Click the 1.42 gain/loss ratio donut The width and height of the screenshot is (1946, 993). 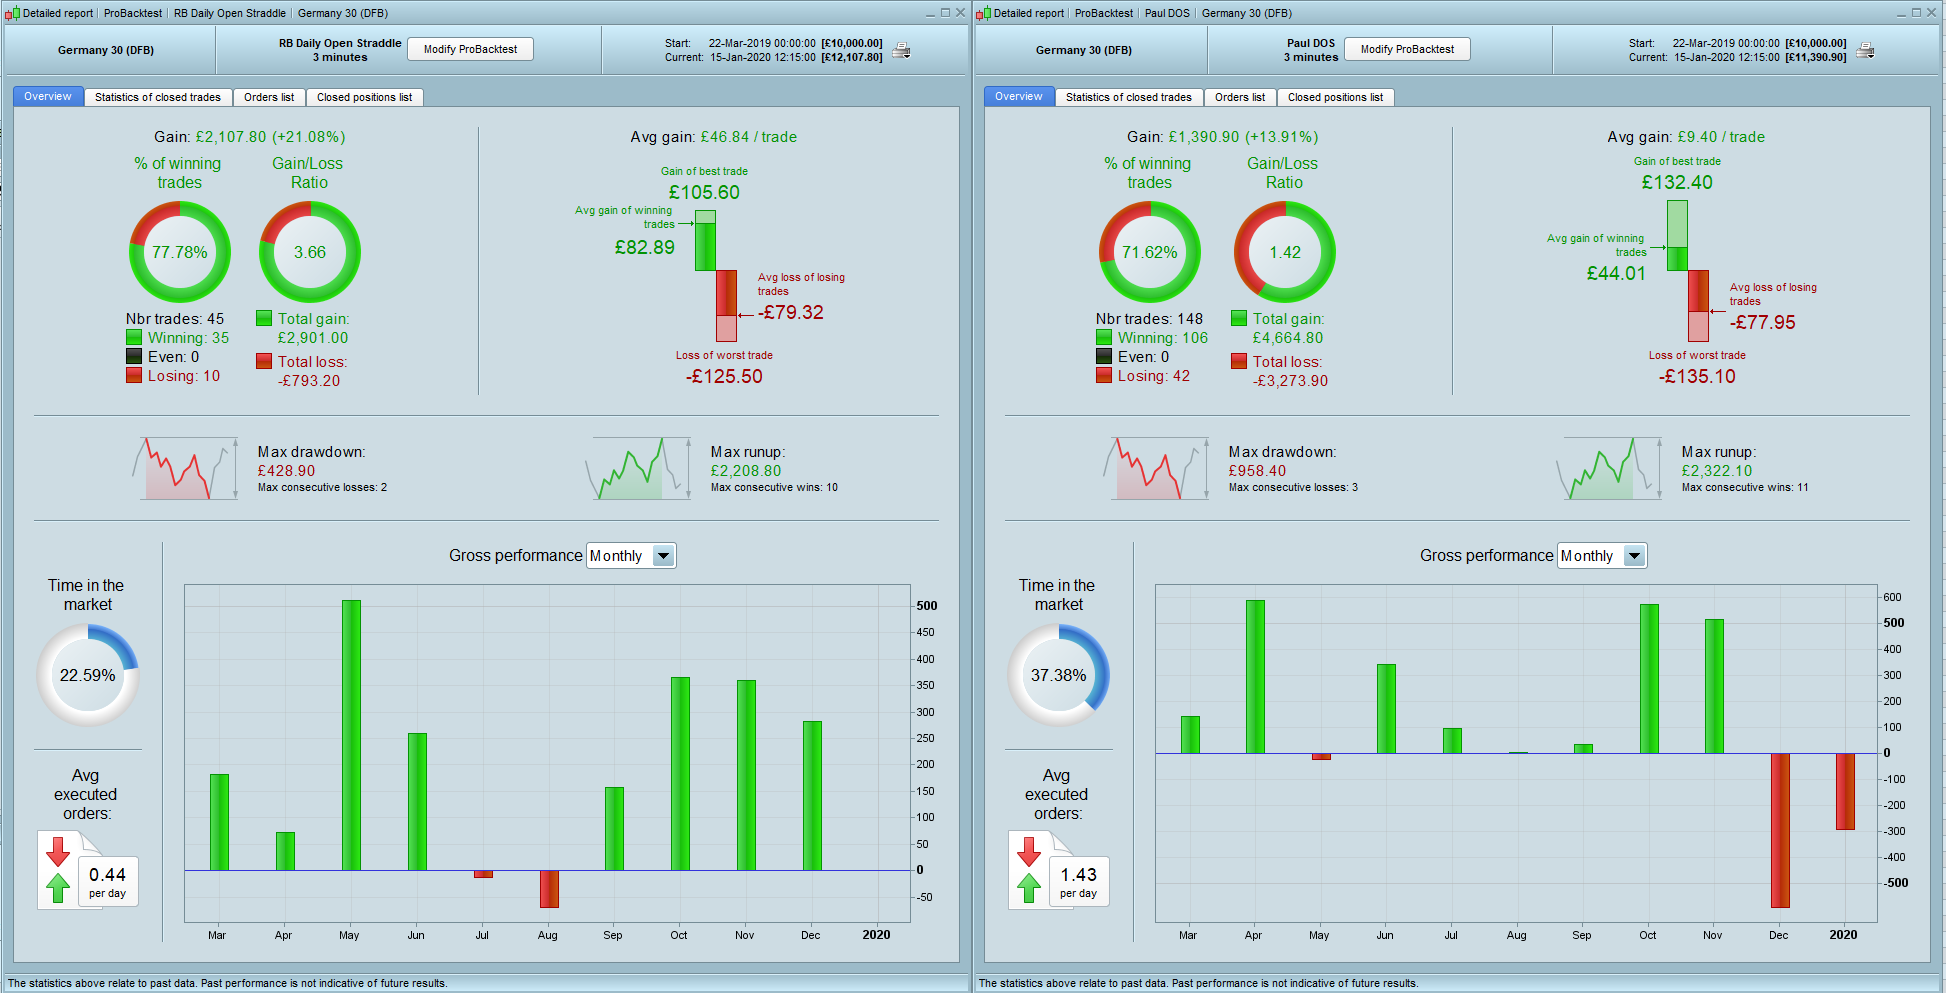click(x=1285, y=252)
